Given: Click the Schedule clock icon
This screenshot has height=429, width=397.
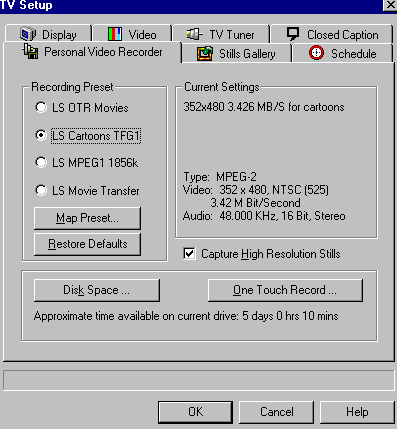Looking at the screenshot, I should (316, 53).
